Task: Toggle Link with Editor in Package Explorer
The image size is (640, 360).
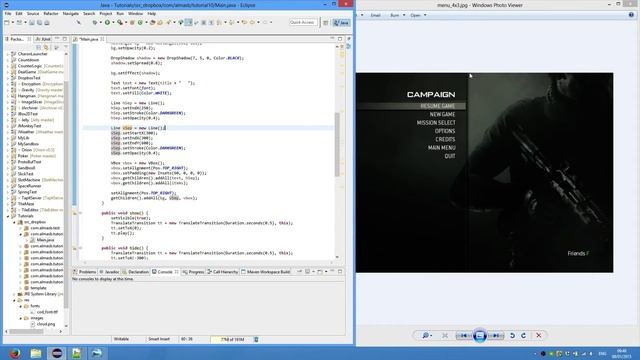Action: coord(46,47)
